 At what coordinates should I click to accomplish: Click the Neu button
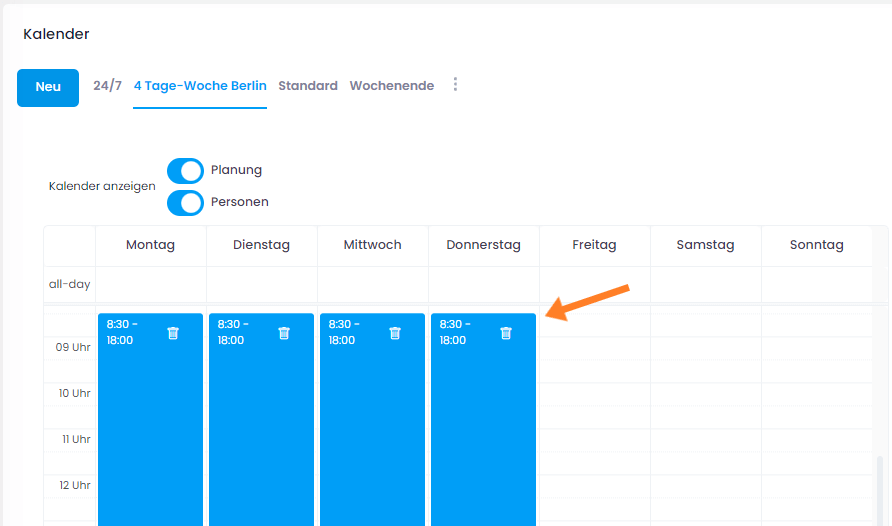48,87
